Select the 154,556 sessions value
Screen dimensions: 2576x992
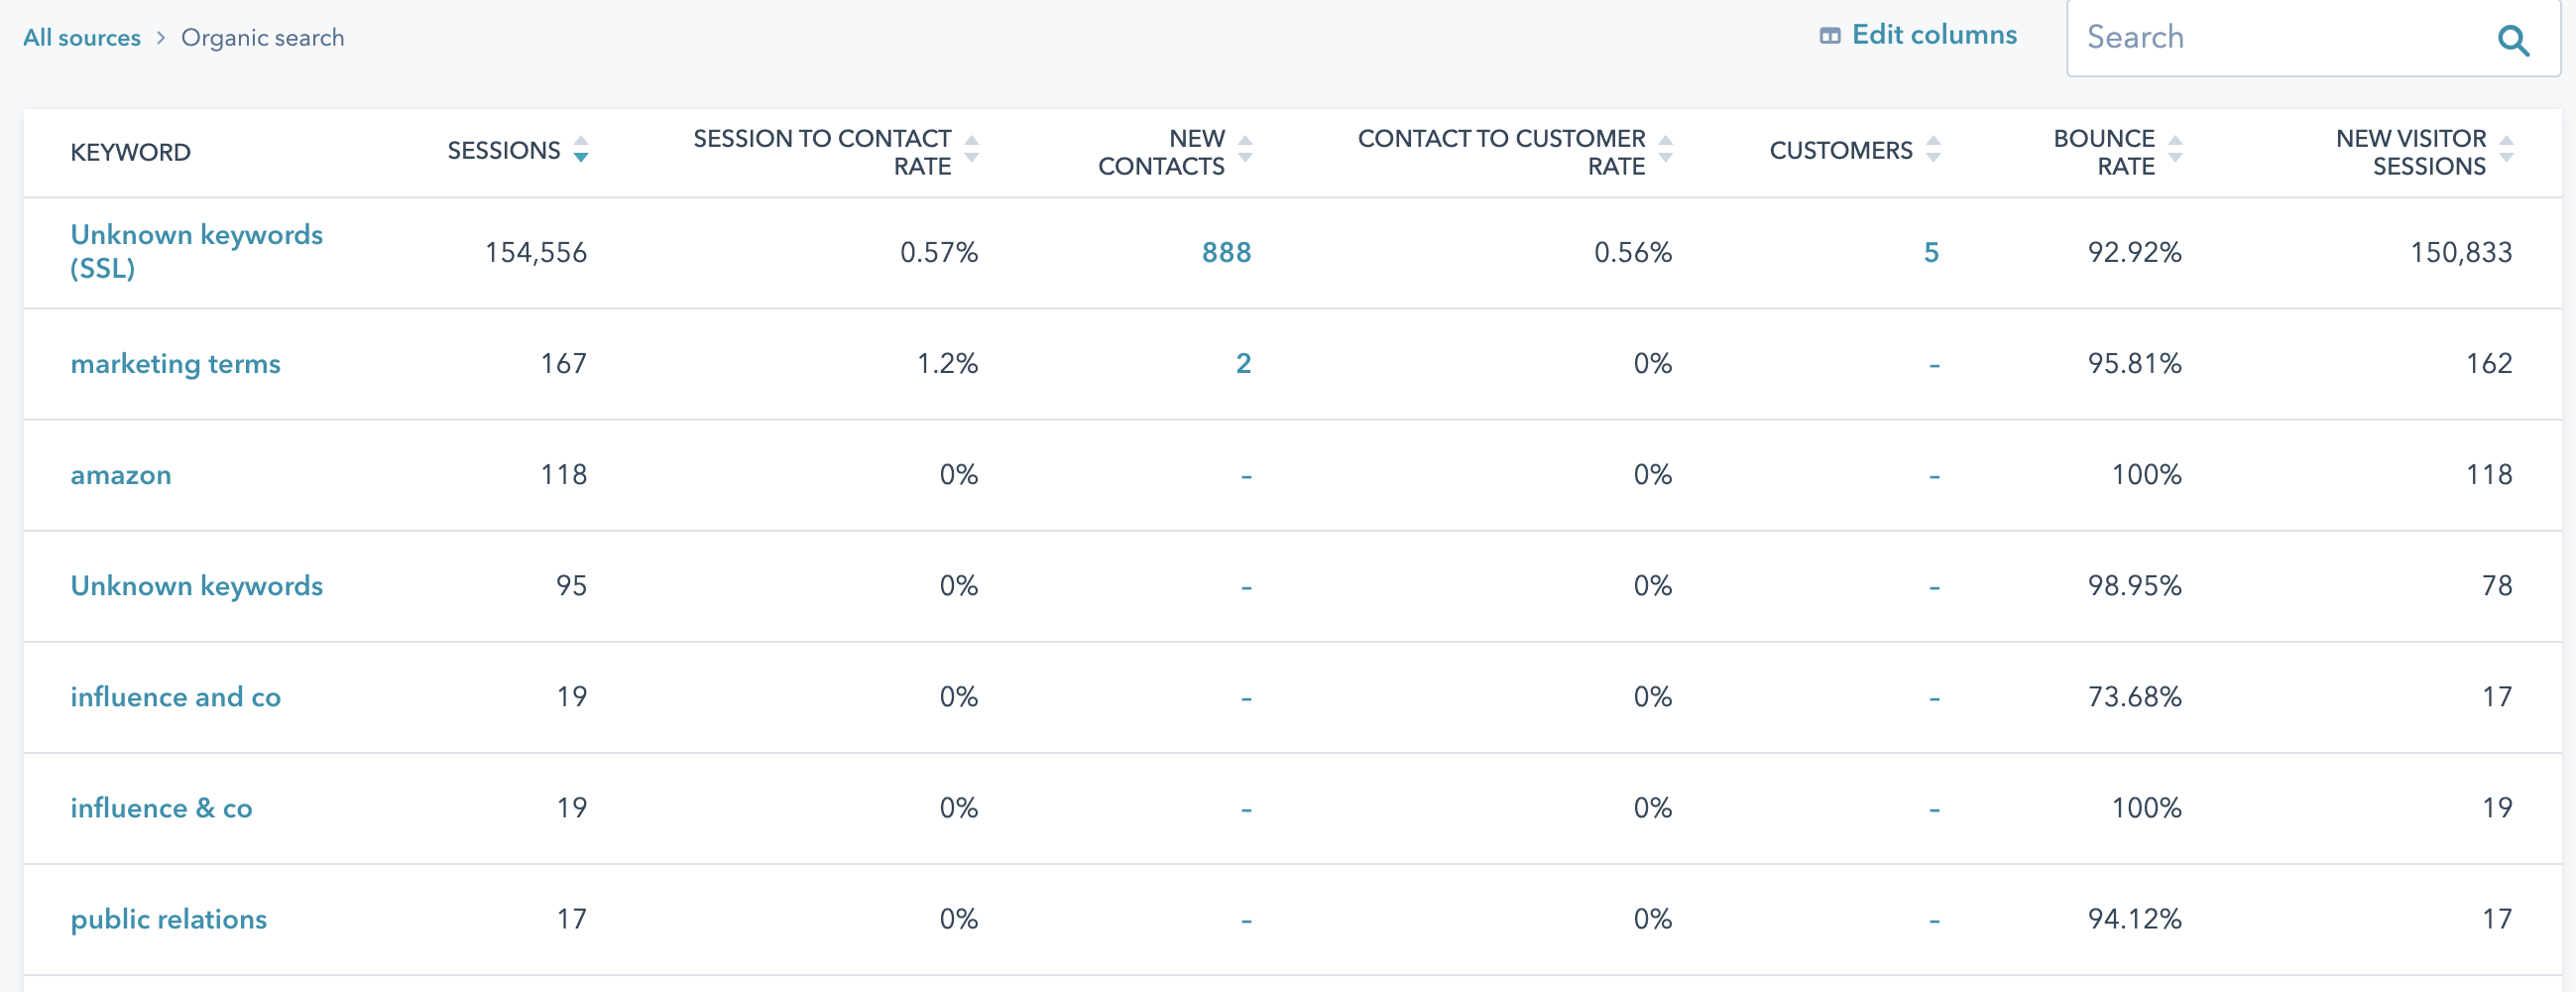point(536,252)
